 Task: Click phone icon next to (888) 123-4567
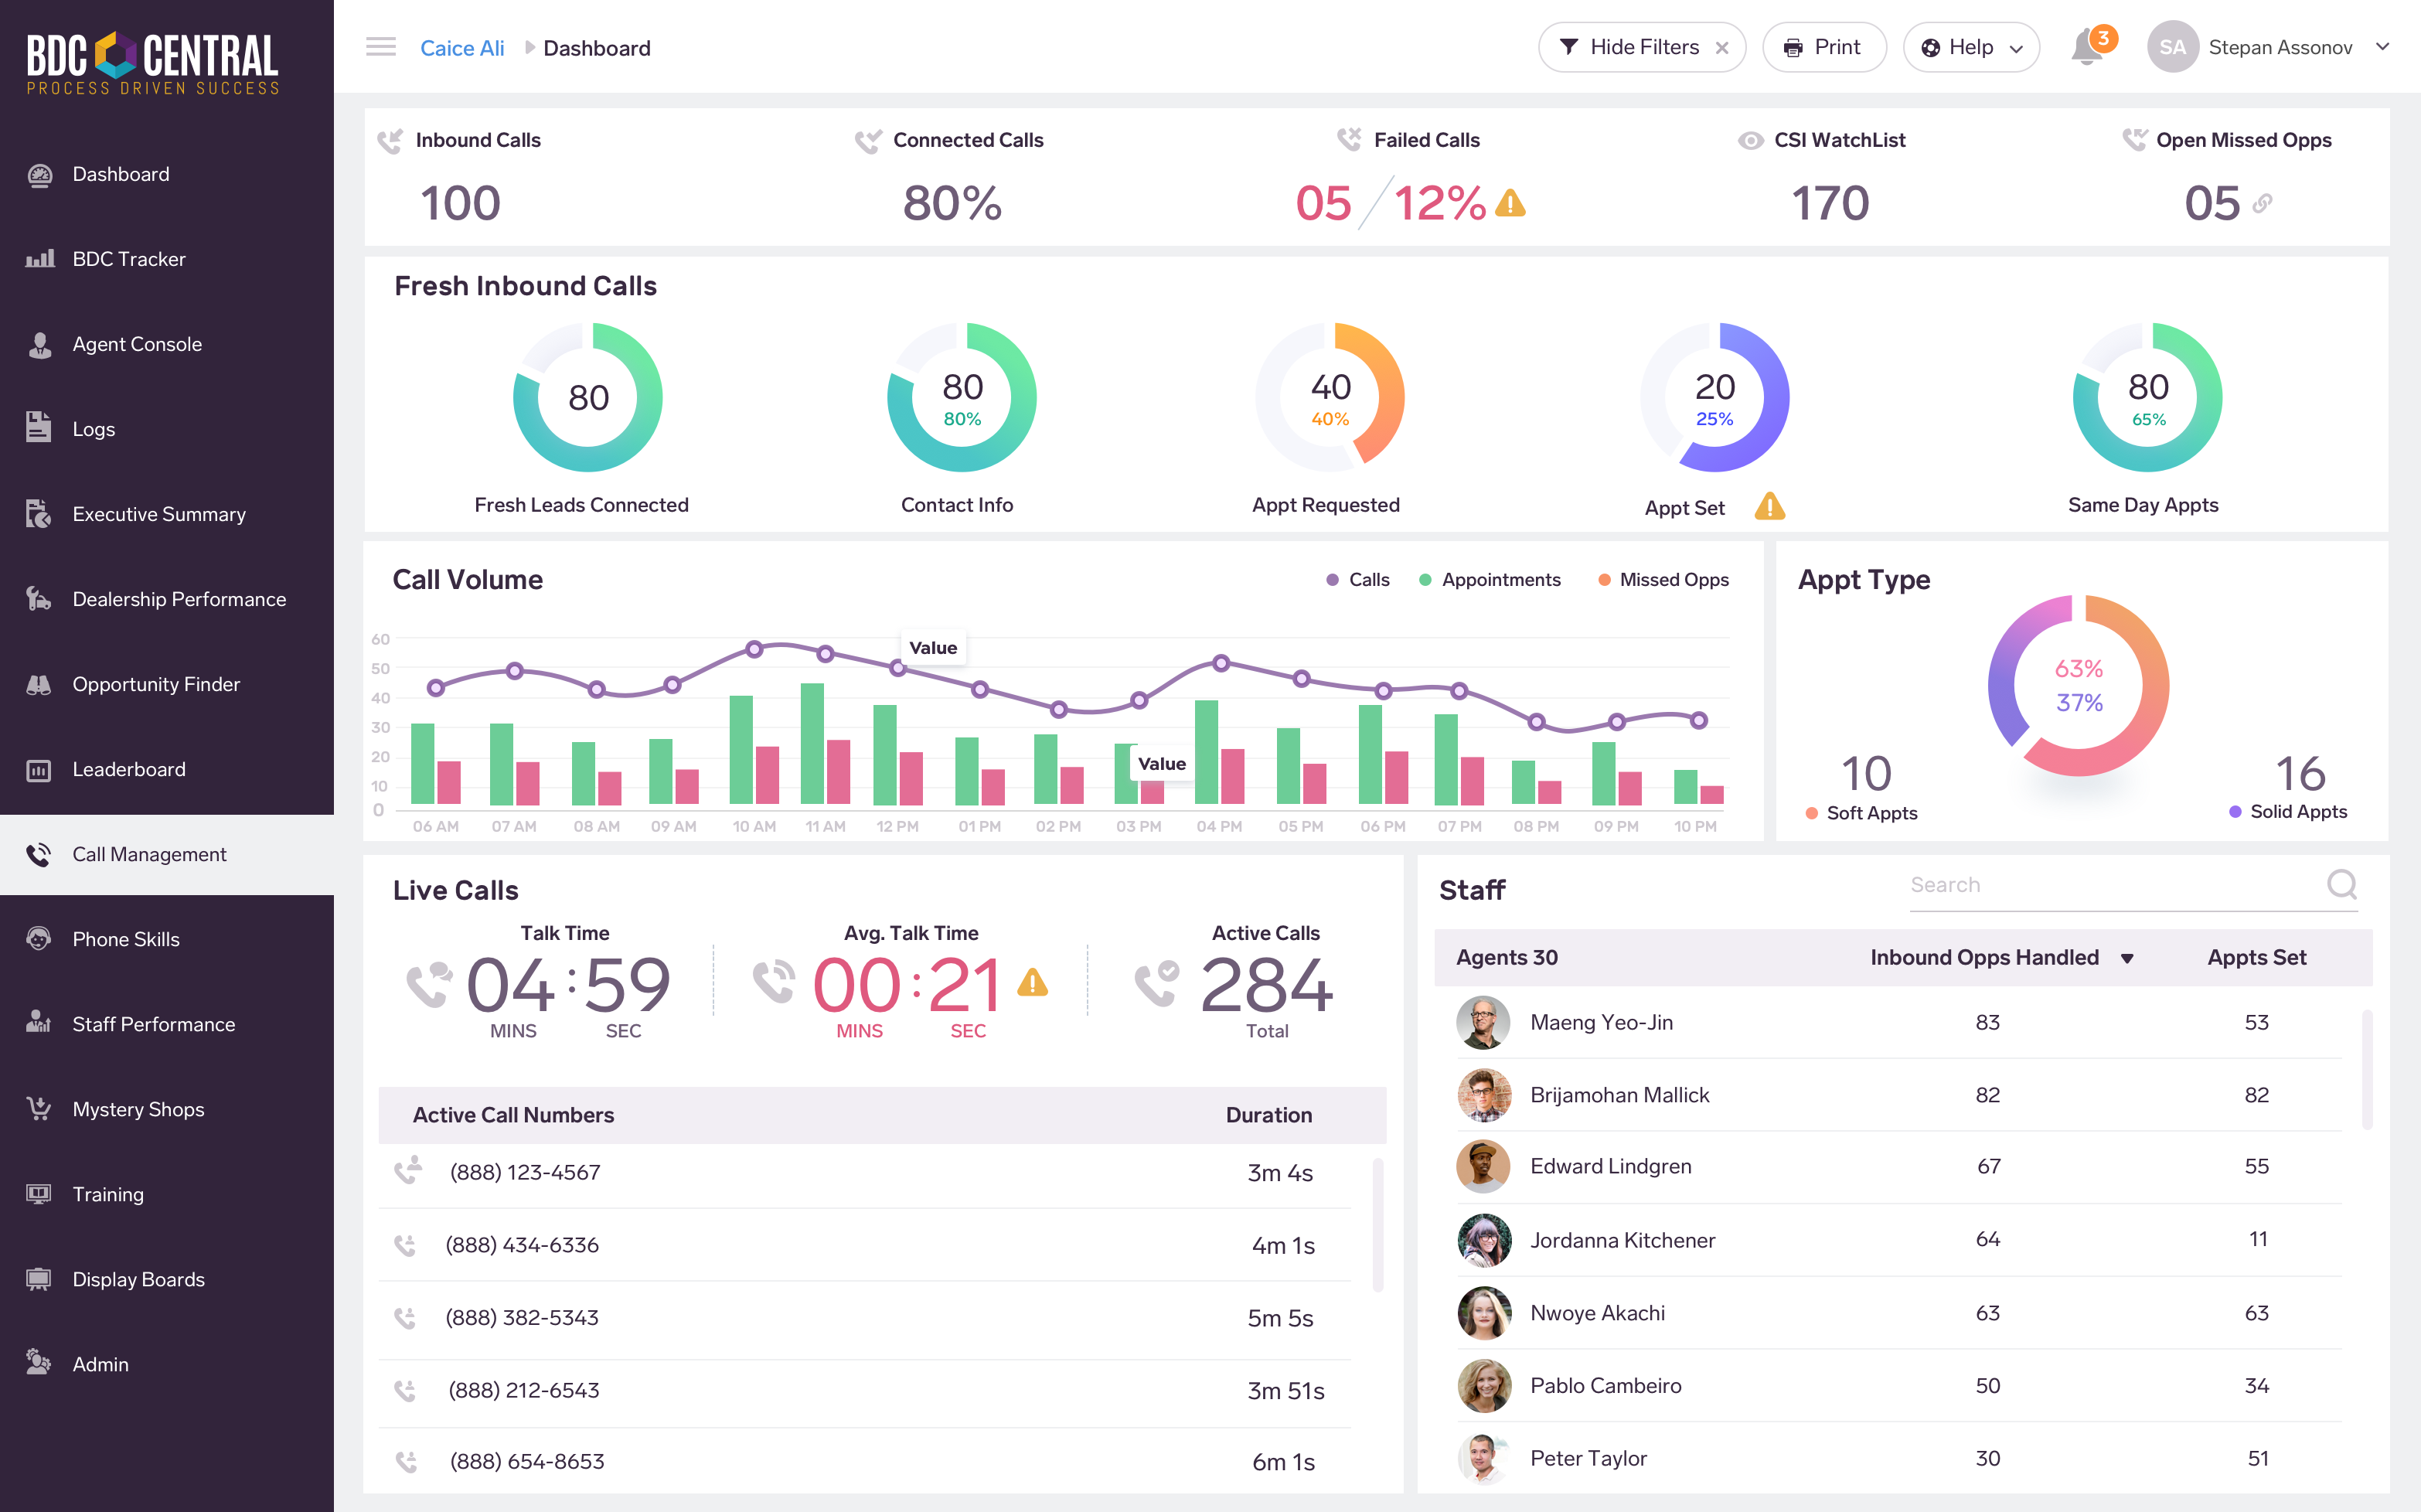[408, 1171]
